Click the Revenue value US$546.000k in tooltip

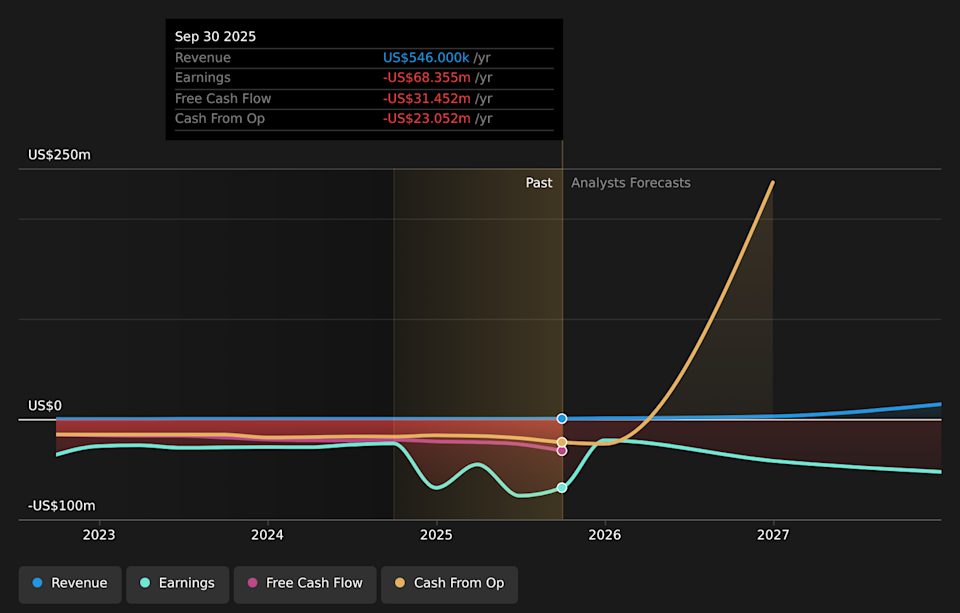pyautogui.click(x=426, y=58)
